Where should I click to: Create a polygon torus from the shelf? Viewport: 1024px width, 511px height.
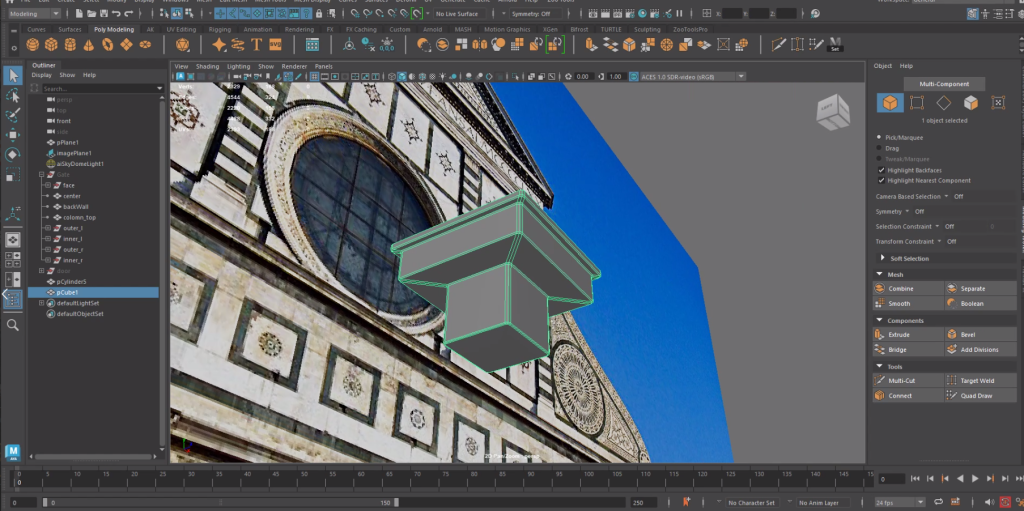pyautogui.click(x=108, y=44)
